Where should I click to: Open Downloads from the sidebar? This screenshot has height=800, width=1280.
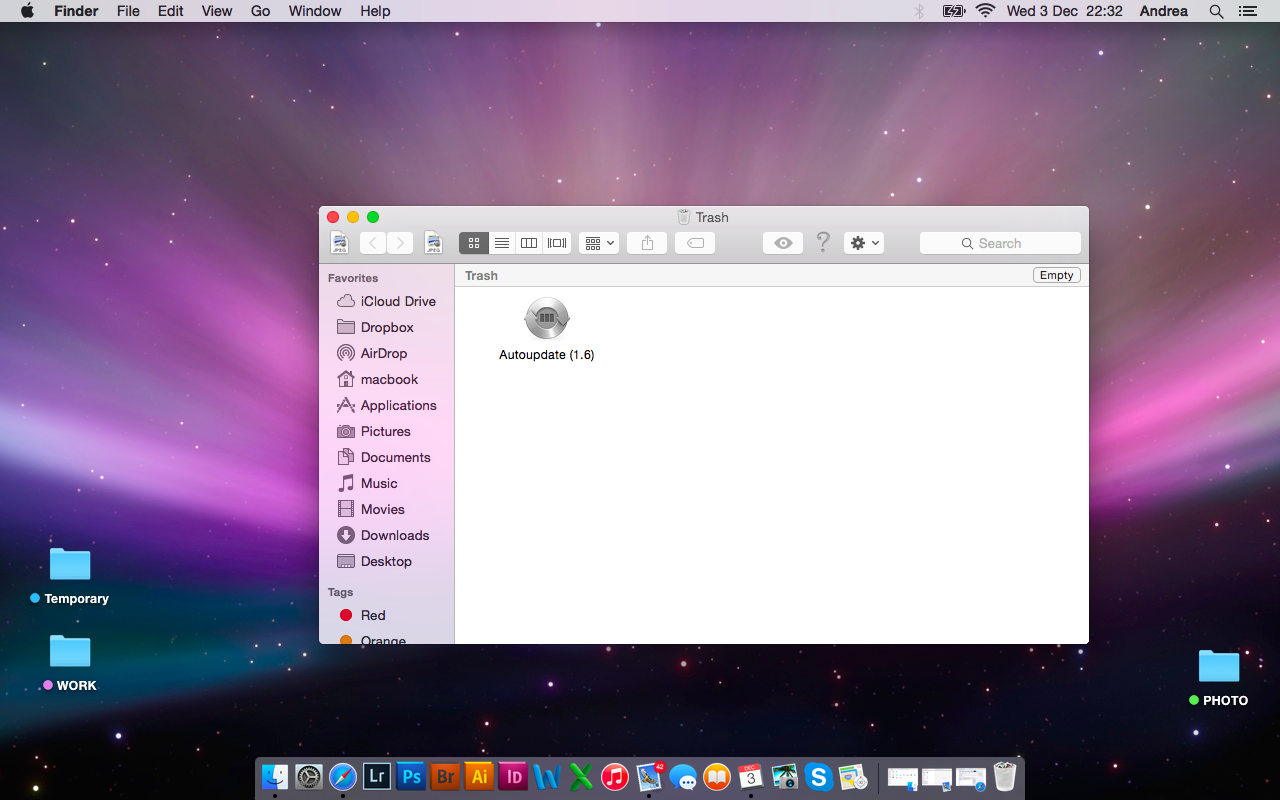click(x=387, y=535)
